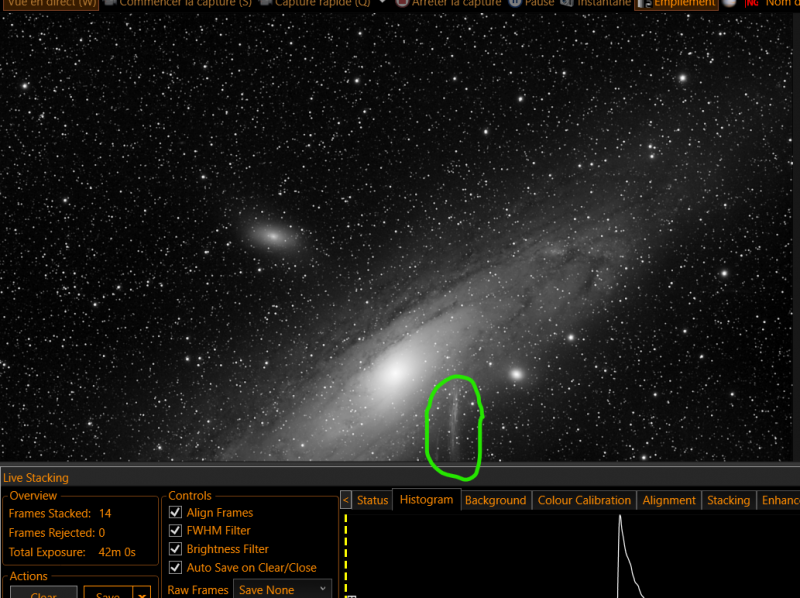800x598 pixels.
Task: Toggle the Empilement live stacking icon
Action: point(644,4)
